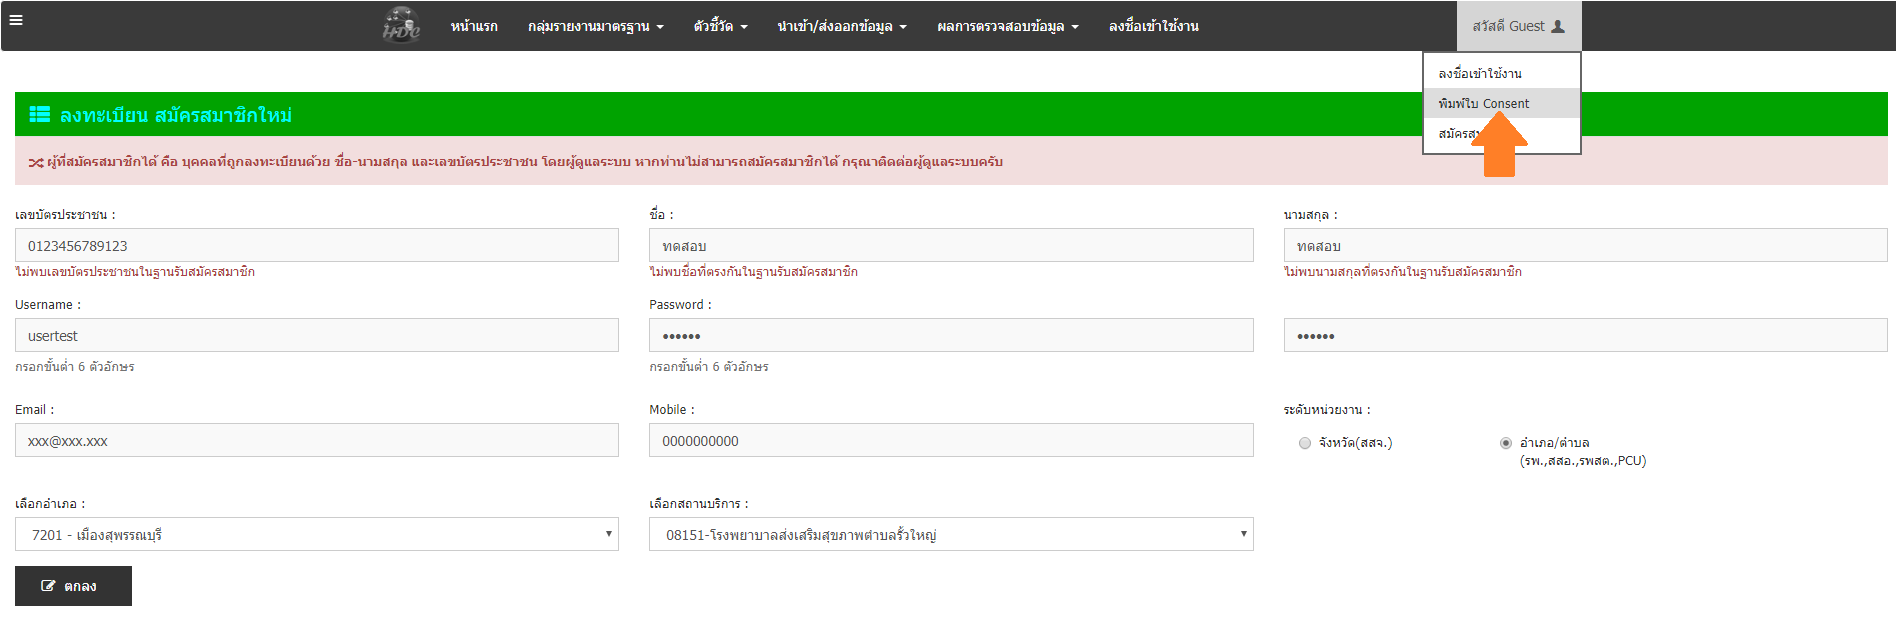Click the hamburger menu icon
Image resolution: width=1896 pixels, height=631 pixels.
coord(16,20)
